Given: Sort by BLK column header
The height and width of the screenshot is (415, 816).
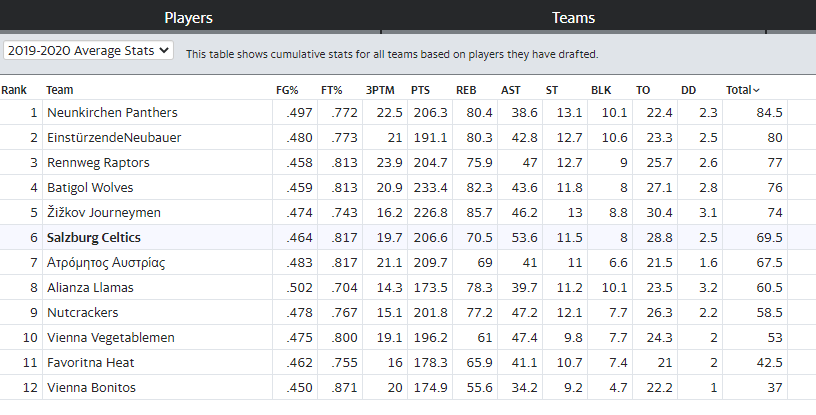Looking at the screenshot, I should (x=601, y=90).
